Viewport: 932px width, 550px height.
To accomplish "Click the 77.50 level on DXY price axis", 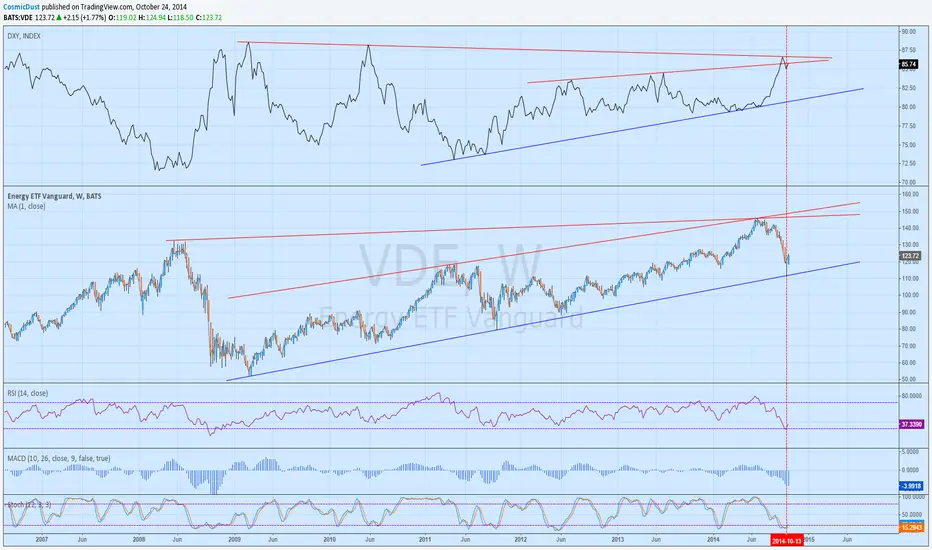I will (908, 126).
